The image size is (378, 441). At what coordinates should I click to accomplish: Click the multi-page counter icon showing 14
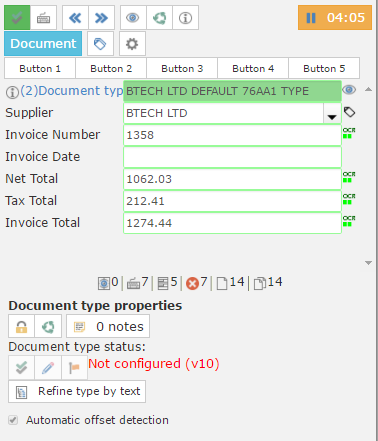pyautogui.click(x=260, y=284)
